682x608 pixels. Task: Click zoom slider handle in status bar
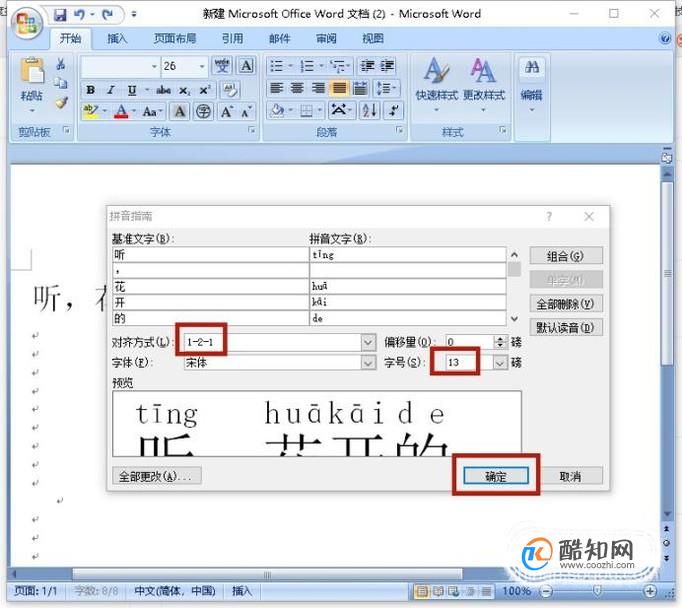click(598, 590)
